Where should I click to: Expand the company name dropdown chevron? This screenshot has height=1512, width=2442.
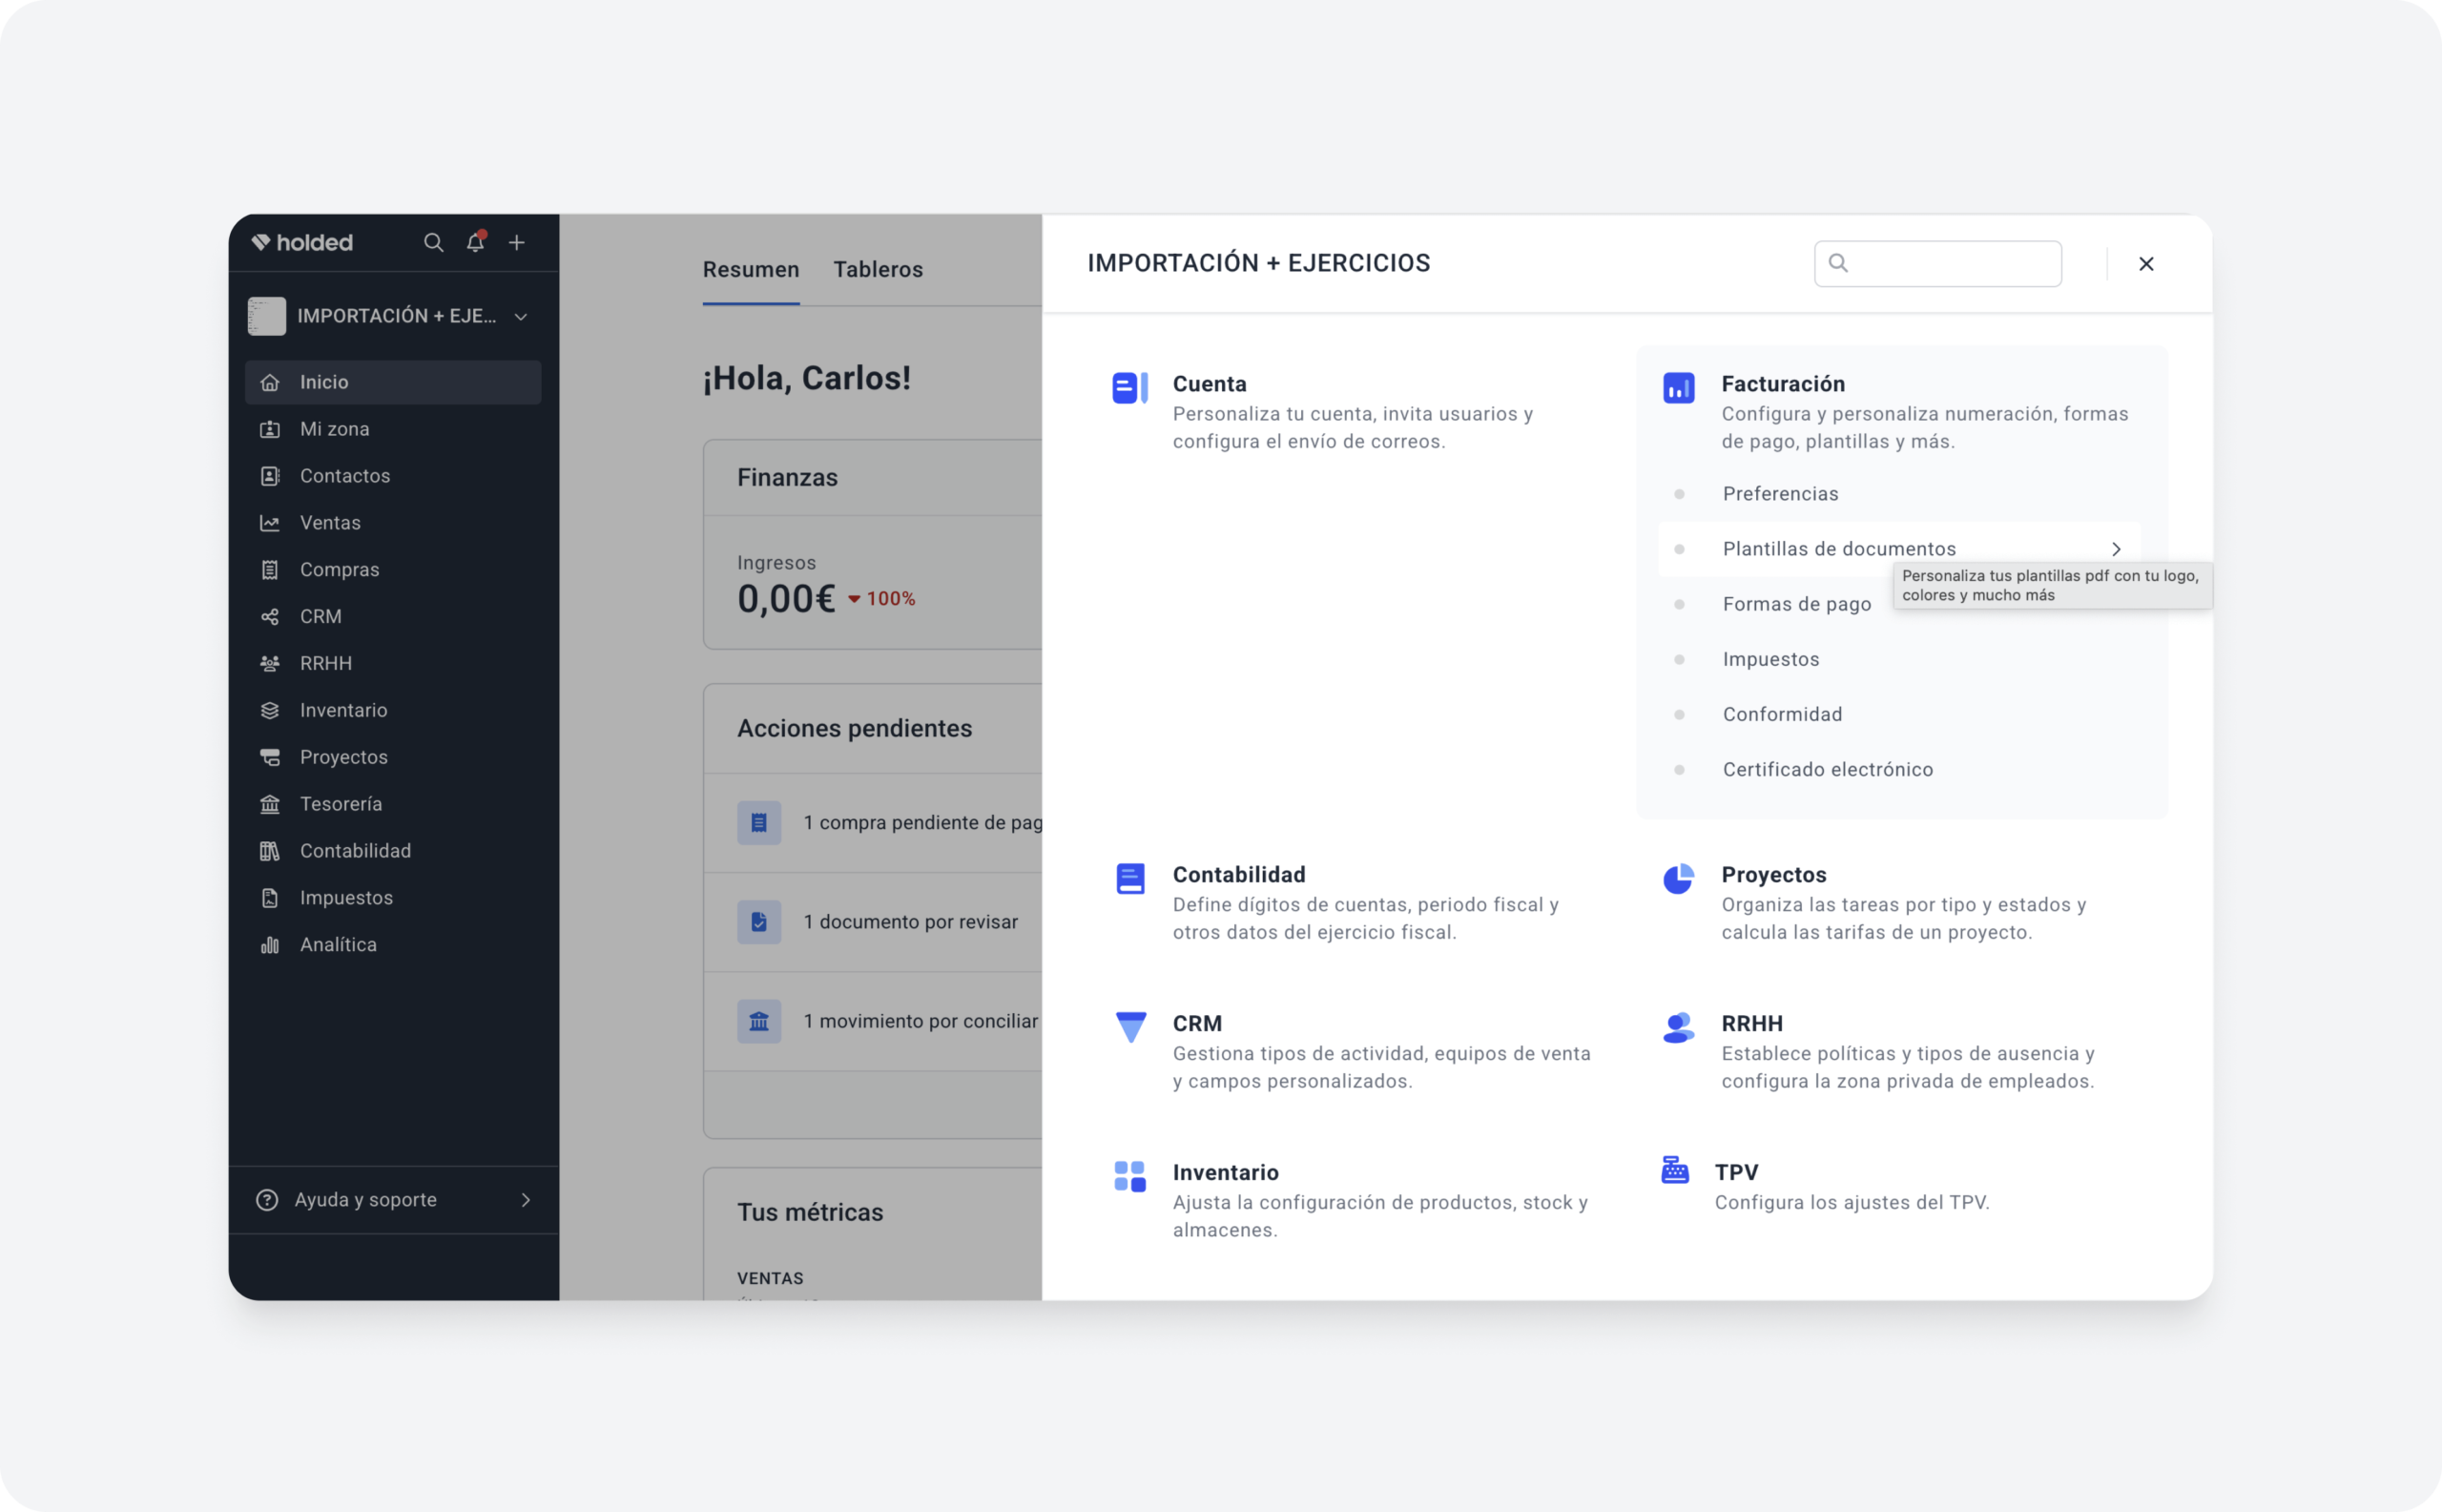pyautogui.click(x=521, y=316)
